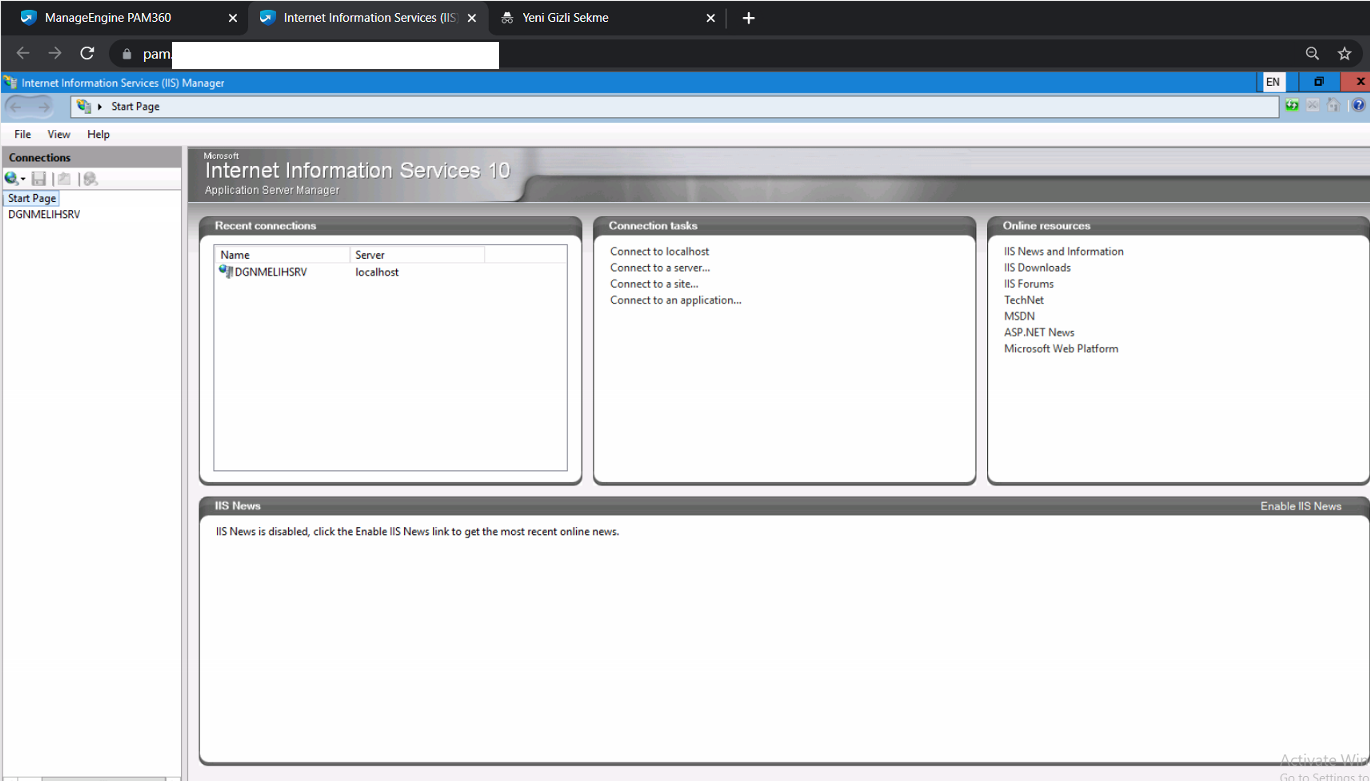1370x781 pixels.
Task: Click the green Refresh Page icon
Action: pos(1293,106)
